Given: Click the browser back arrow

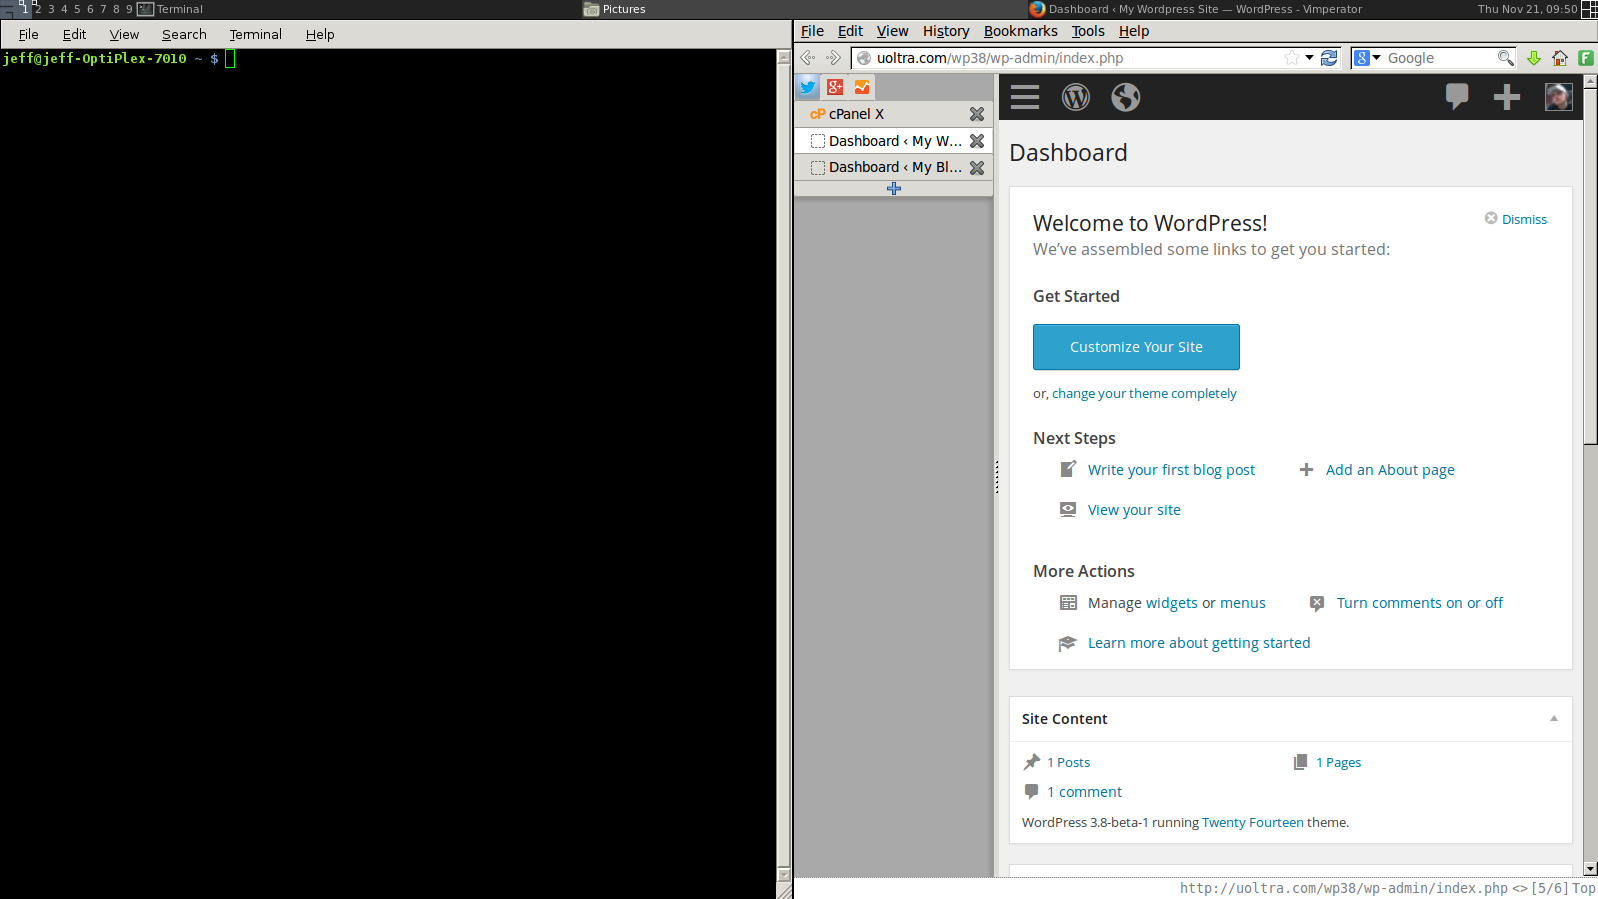Looking at the screenshot, I should click(x=808, y=58).
